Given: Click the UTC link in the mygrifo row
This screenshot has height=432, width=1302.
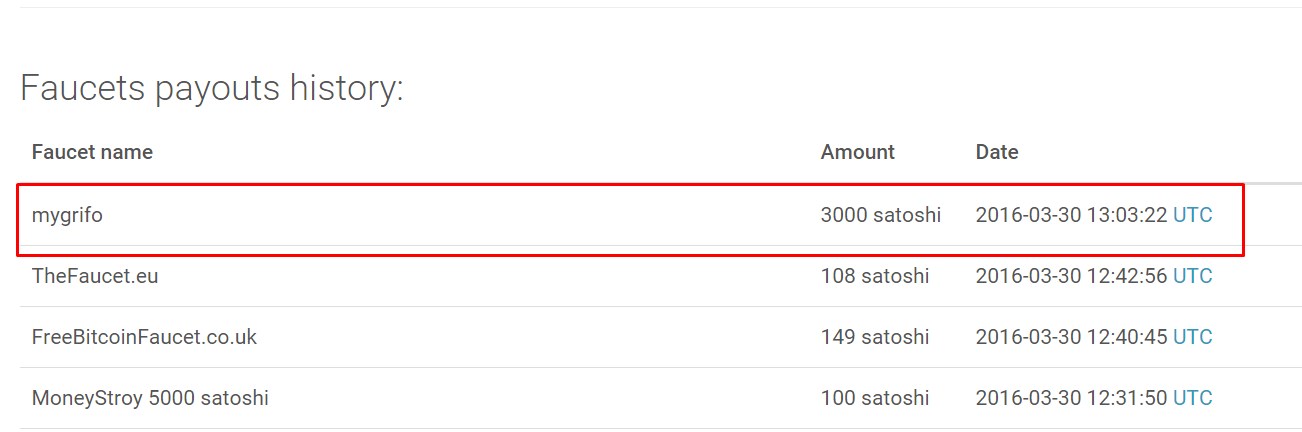Looking at the screenshot, I should pos(1192,215).
